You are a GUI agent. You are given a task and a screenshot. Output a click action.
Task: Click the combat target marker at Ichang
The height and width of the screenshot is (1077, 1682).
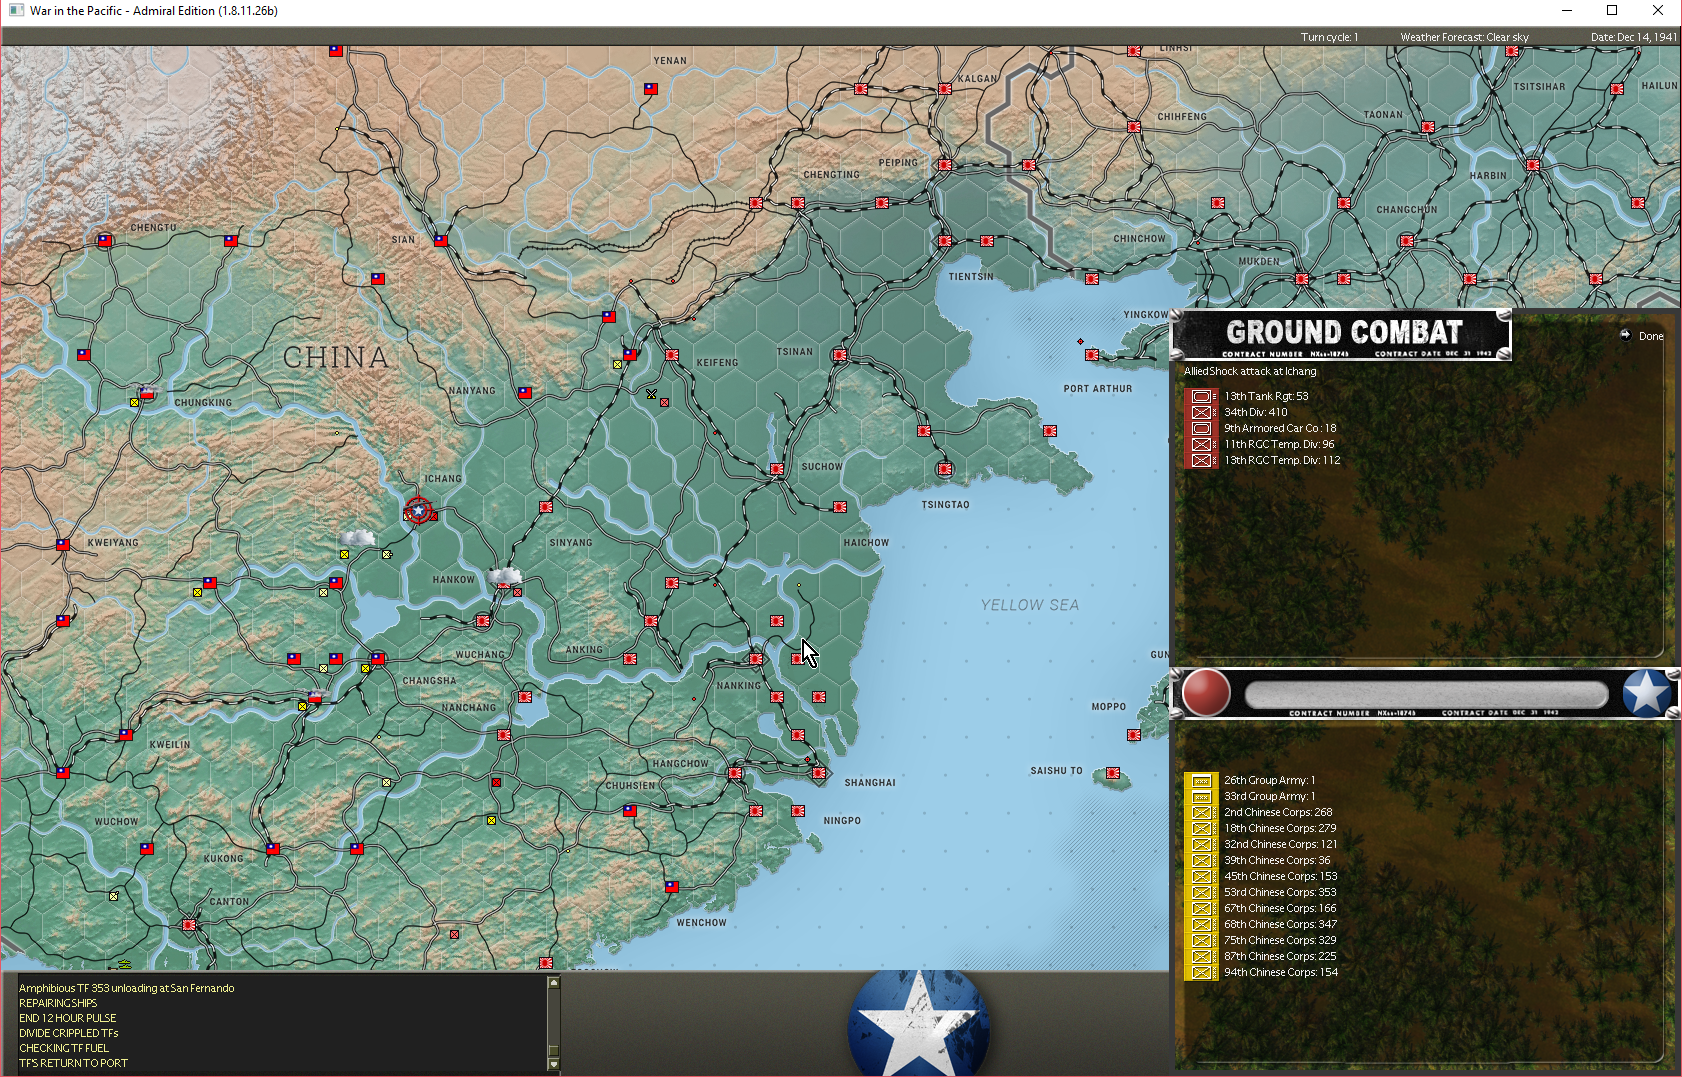click(x=418, y=511)
